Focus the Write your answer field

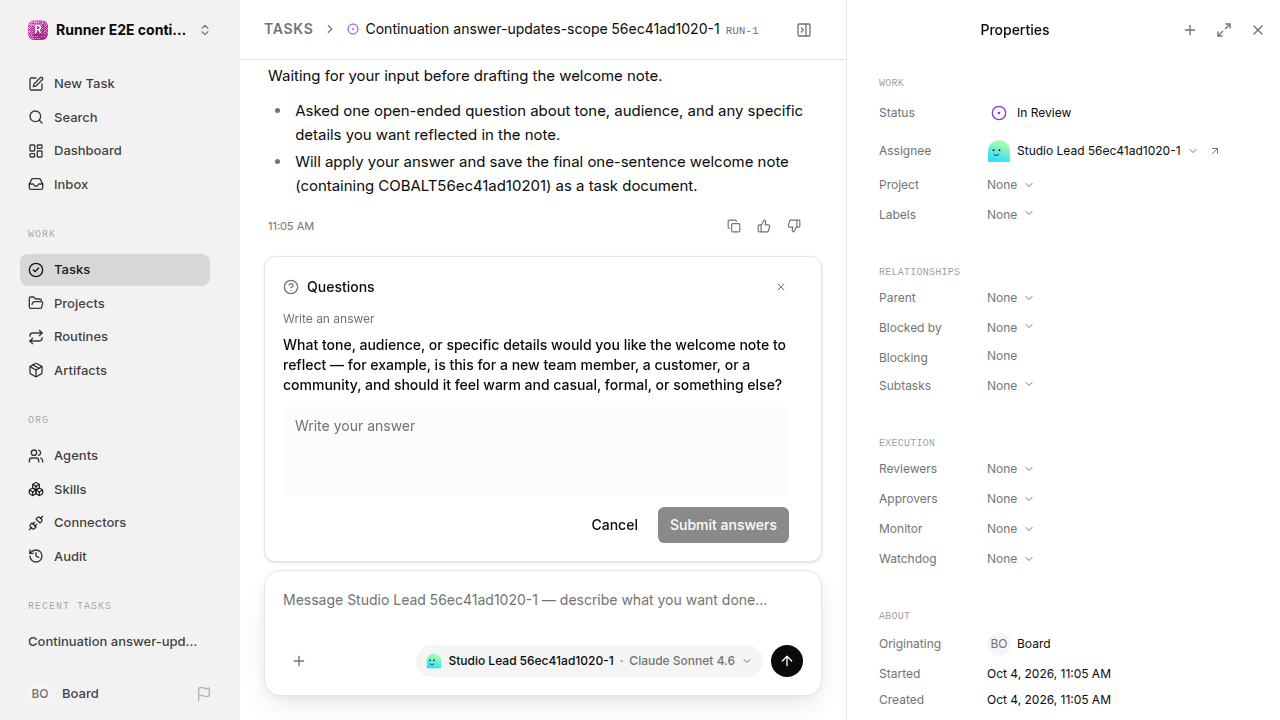click(x=536, y=450)
